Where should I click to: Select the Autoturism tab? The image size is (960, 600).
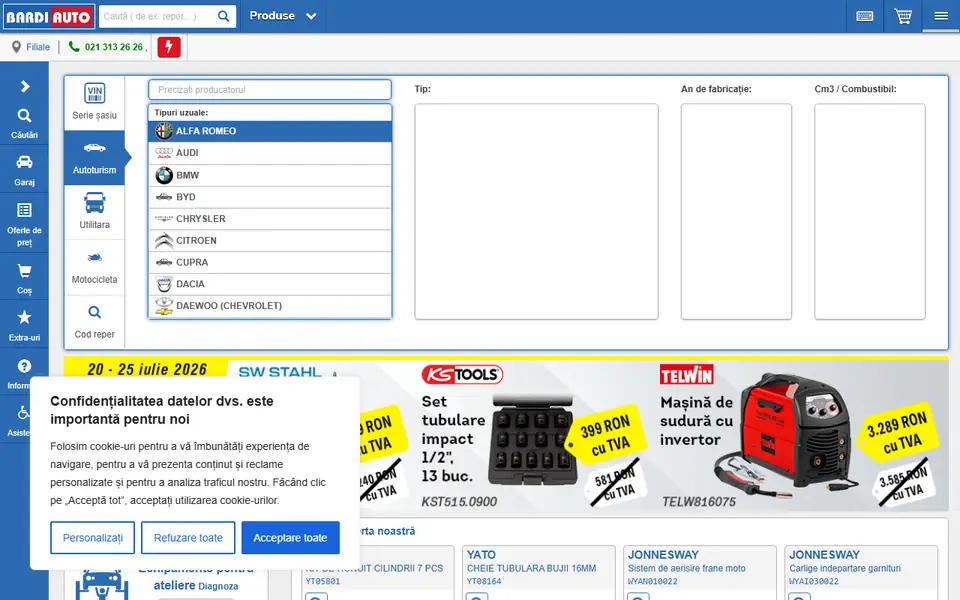[94, 158]
